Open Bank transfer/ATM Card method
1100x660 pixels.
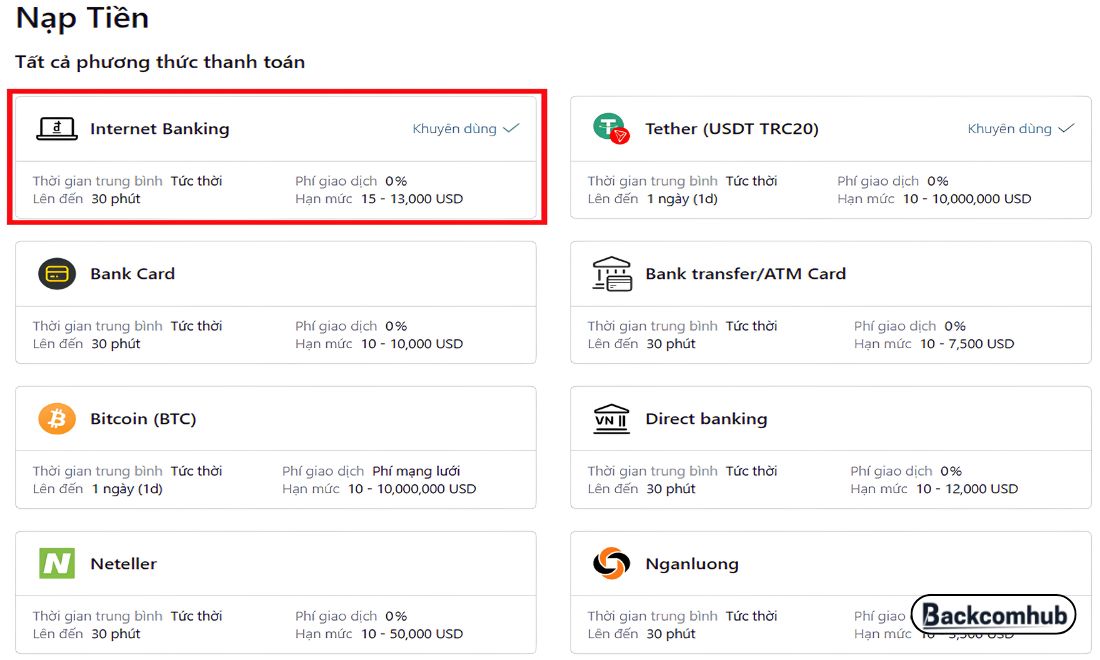pos(831,302)
